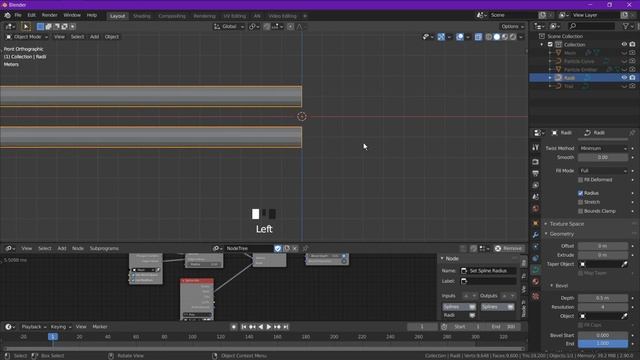640x360 pixels.
Task: Open the World properties tab
Action: click(x=536, y=209)
